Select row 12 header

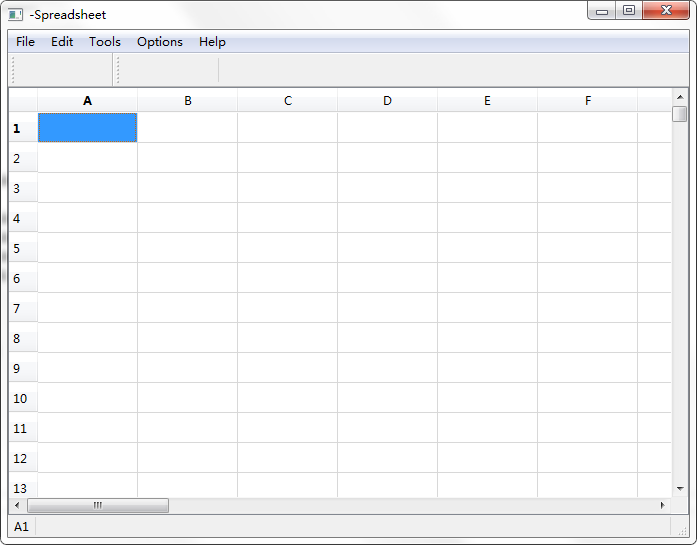(23, 458)
